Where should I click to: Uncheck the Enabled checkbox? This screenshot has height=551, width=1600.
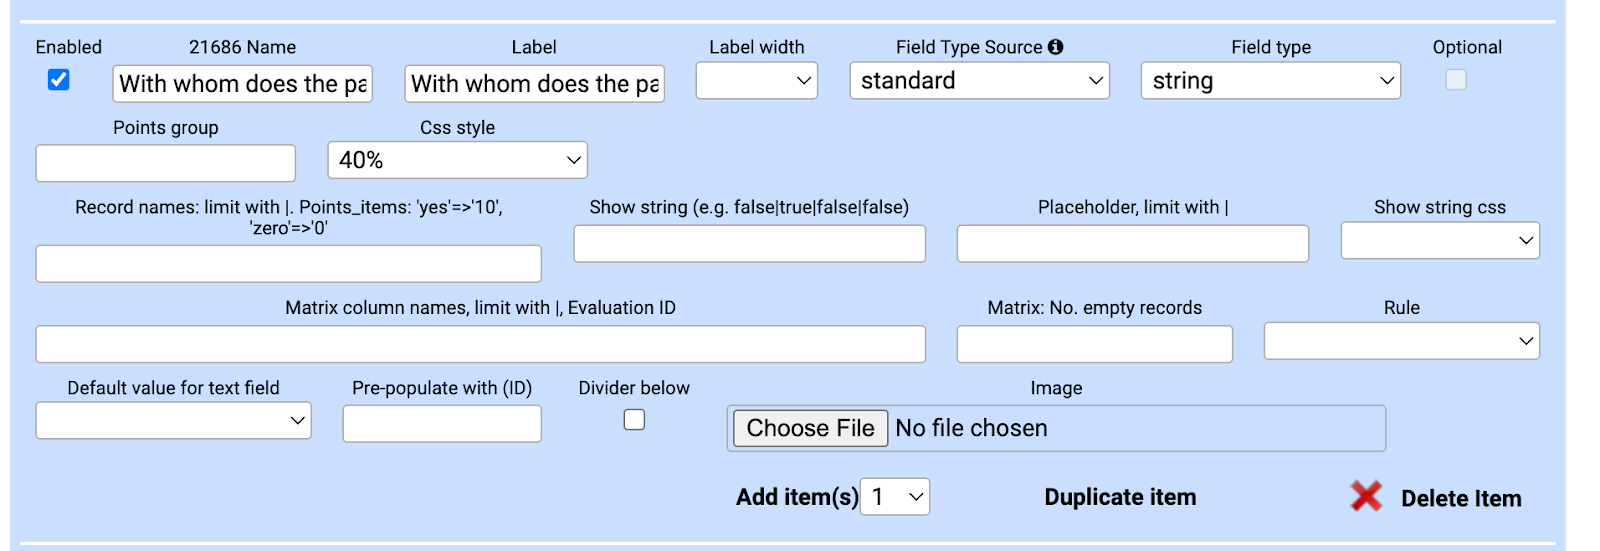(x=59, y=80)
